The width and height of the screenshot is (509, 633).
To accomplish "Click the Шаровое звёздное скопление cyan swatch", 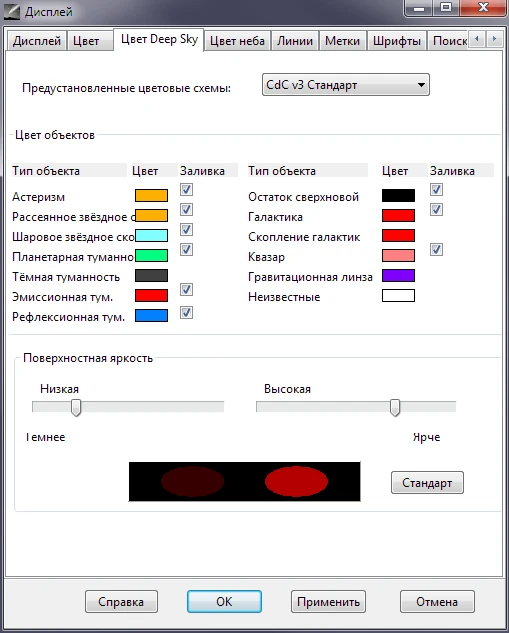I will (x=151, y=235).
